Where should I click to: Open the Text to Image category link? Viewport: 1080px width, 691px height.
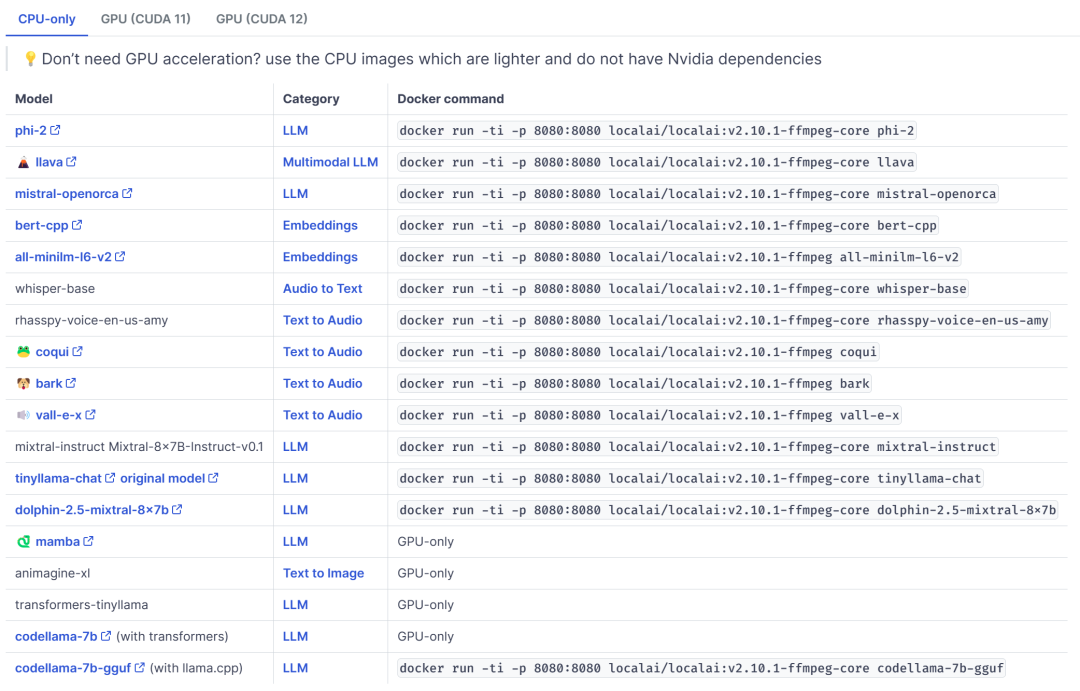tap(324, 574)
